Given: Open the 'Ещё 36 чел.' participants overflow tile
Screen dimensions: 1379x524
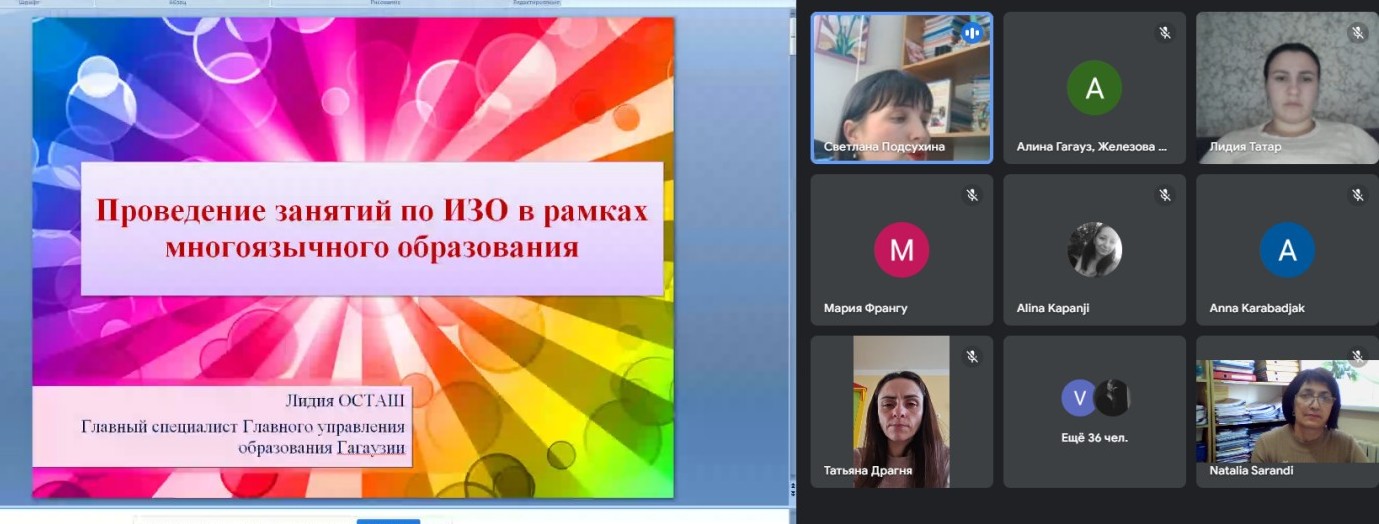Looking at the screenshot, I should coord(1094,411).
